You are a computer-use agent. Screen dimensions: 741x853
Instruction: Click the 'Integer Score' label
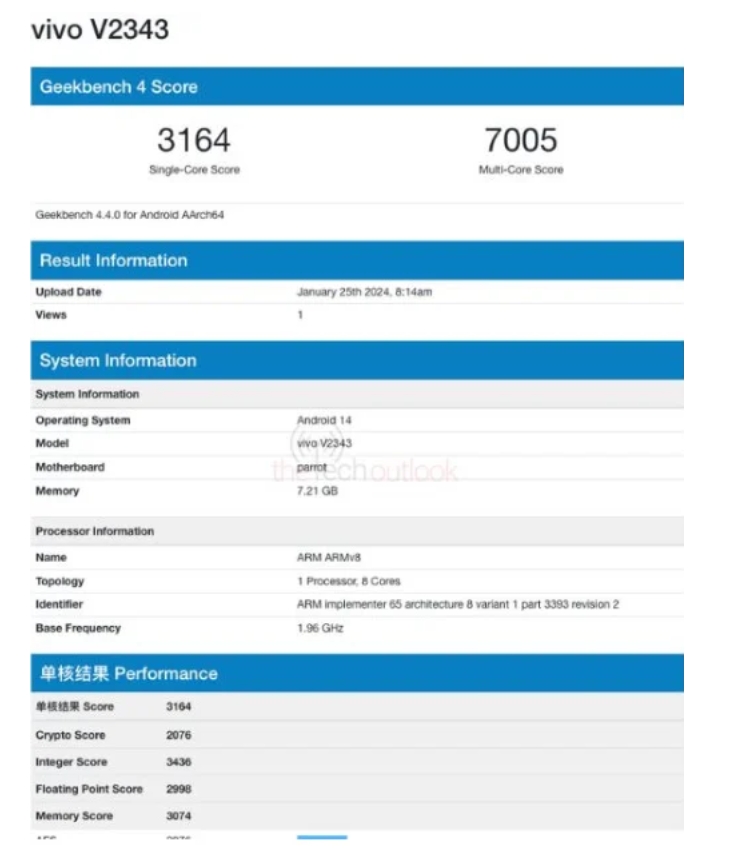click(x=71, y=762)
